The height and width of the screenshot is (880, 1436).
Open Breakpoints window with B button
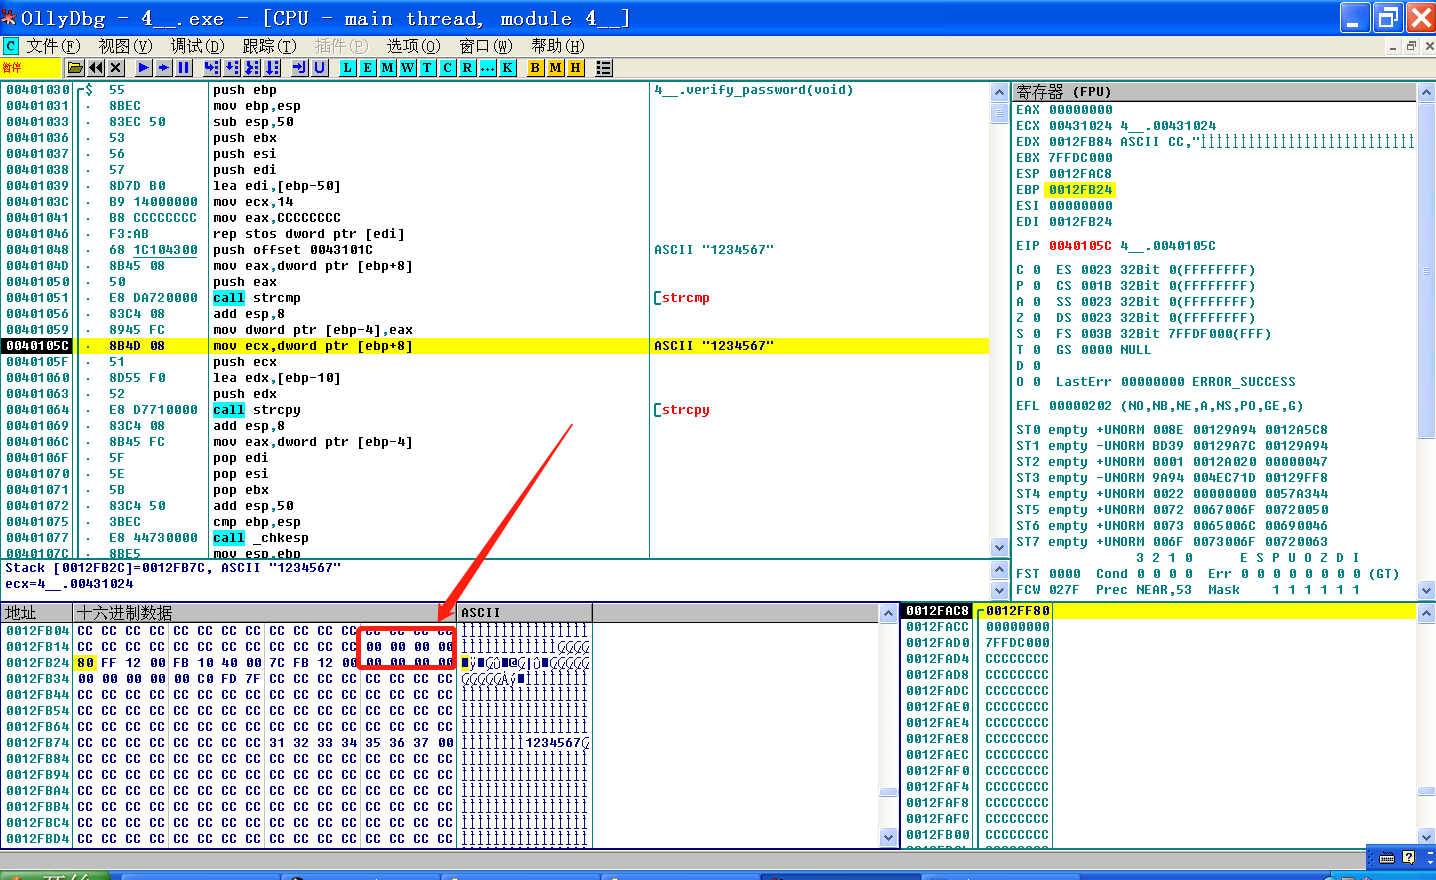(x=535, y=68)
